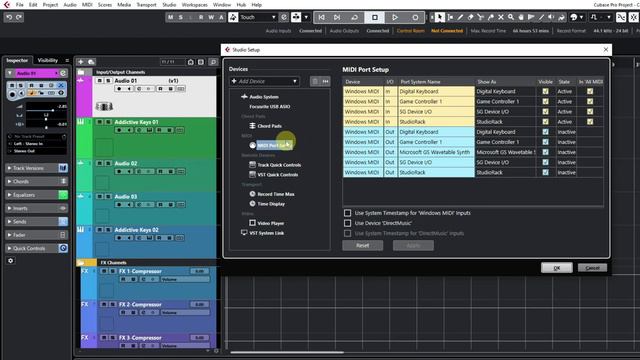Open the Project menu
The width and height of the screenshot is (640, 360).
point(50,5)
